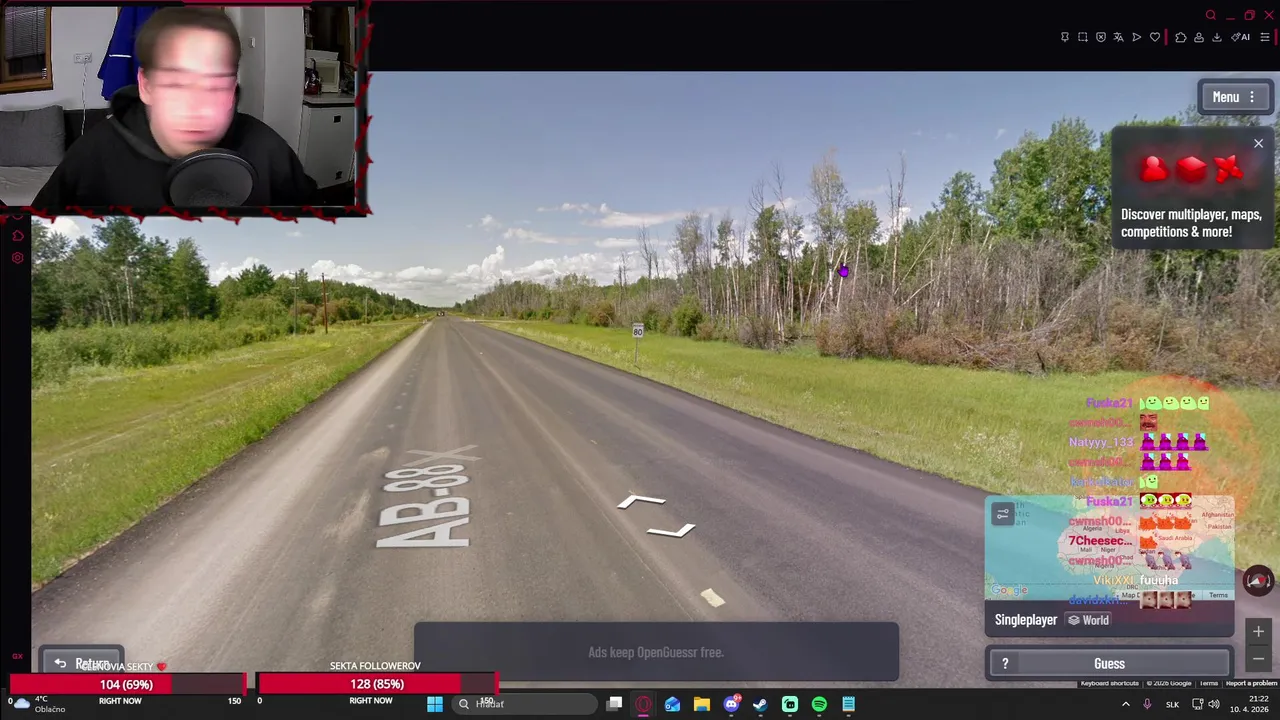Image resolution: width=1280 pixels, height=720 pixels.
Task: Open the Notepad taskbar icon
Action: pos(848,704)
